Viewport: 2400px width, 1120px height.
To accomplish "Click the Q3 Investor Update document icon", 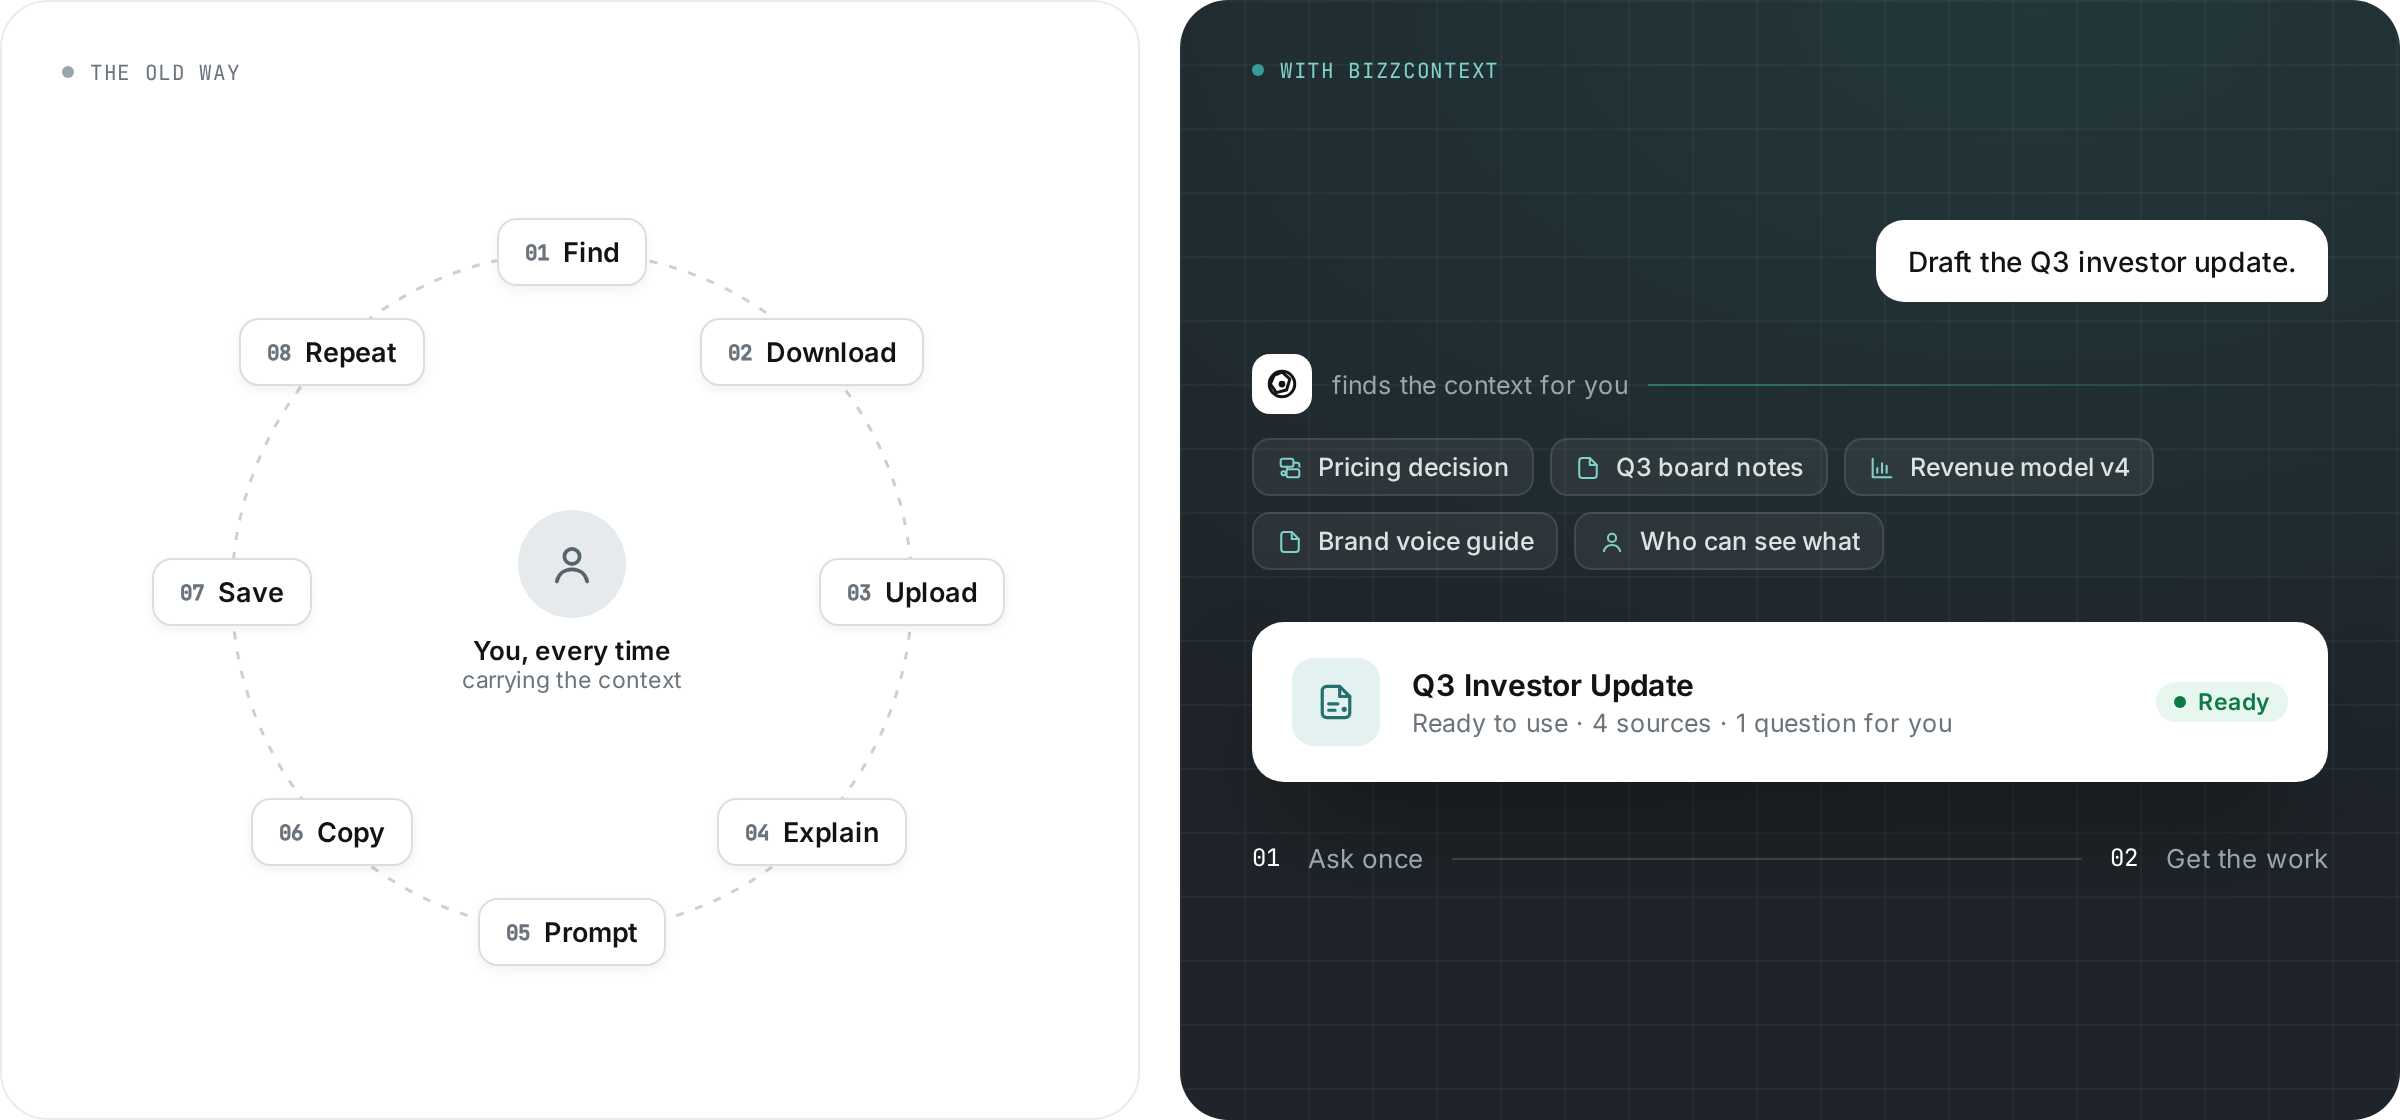I will pyautogui.click(x=1336, y=702).
